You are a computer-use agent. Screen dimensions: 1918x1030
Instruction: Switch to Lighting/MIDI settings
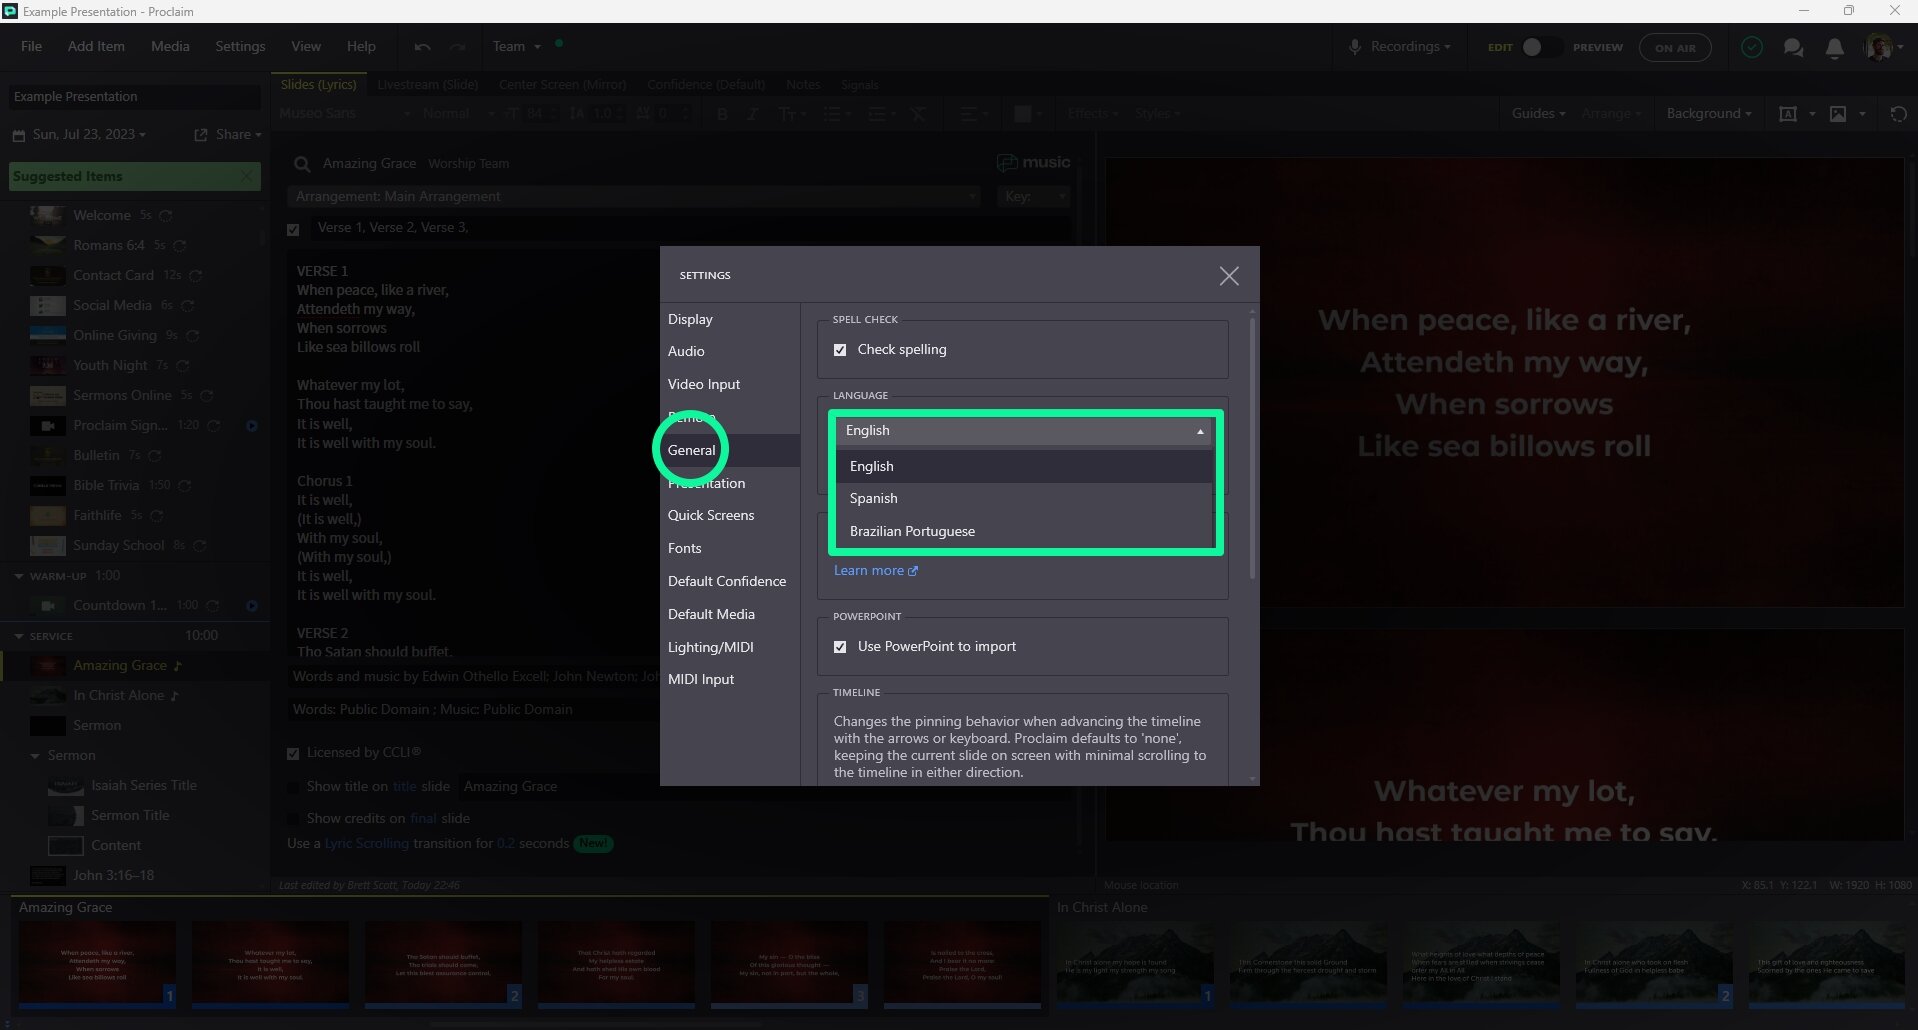(710, 647)
